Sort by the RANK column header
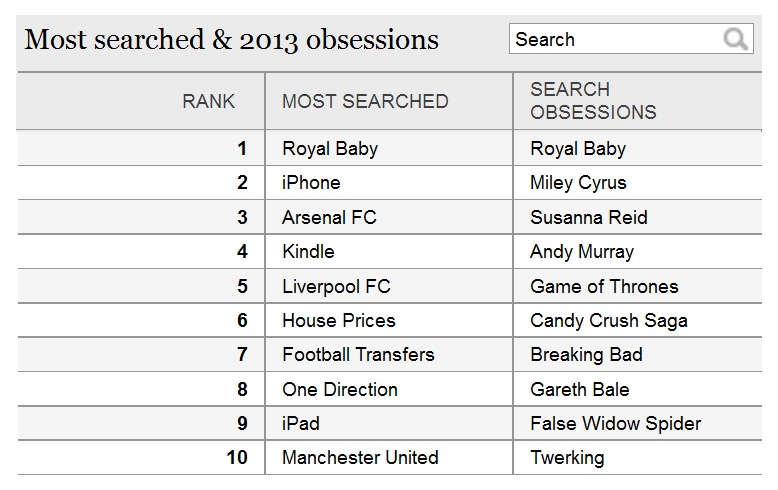 click(x=208, y=102)
